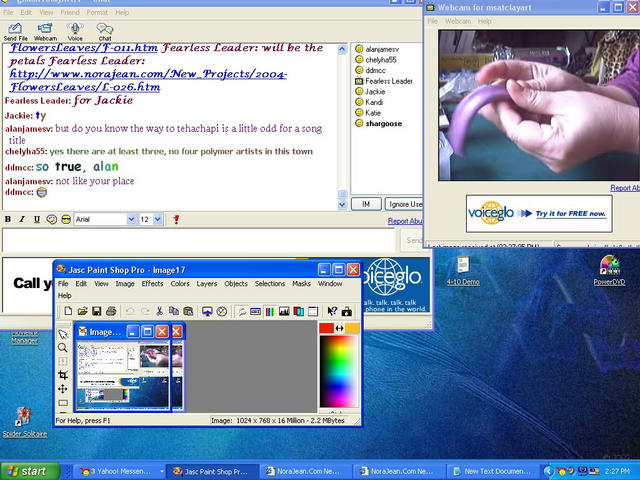The image size is (640, 480).
Task: Click the Normal Viewing round icon
Action: pyautogui.click(x=222, y=311)
